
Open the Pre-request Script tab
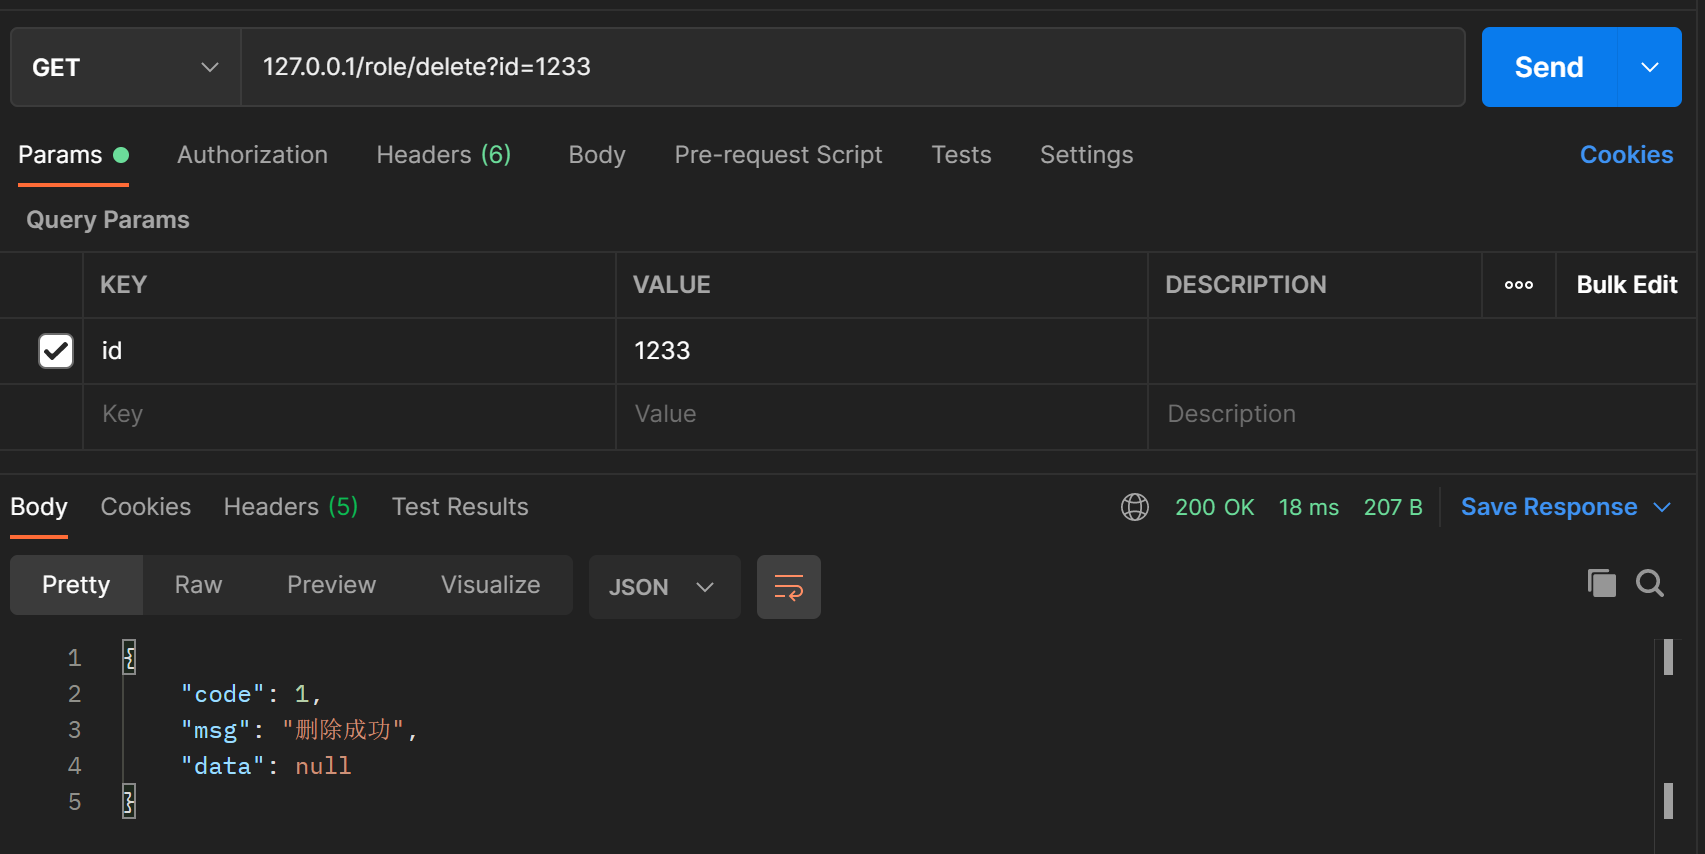click(x=778, y=155)
